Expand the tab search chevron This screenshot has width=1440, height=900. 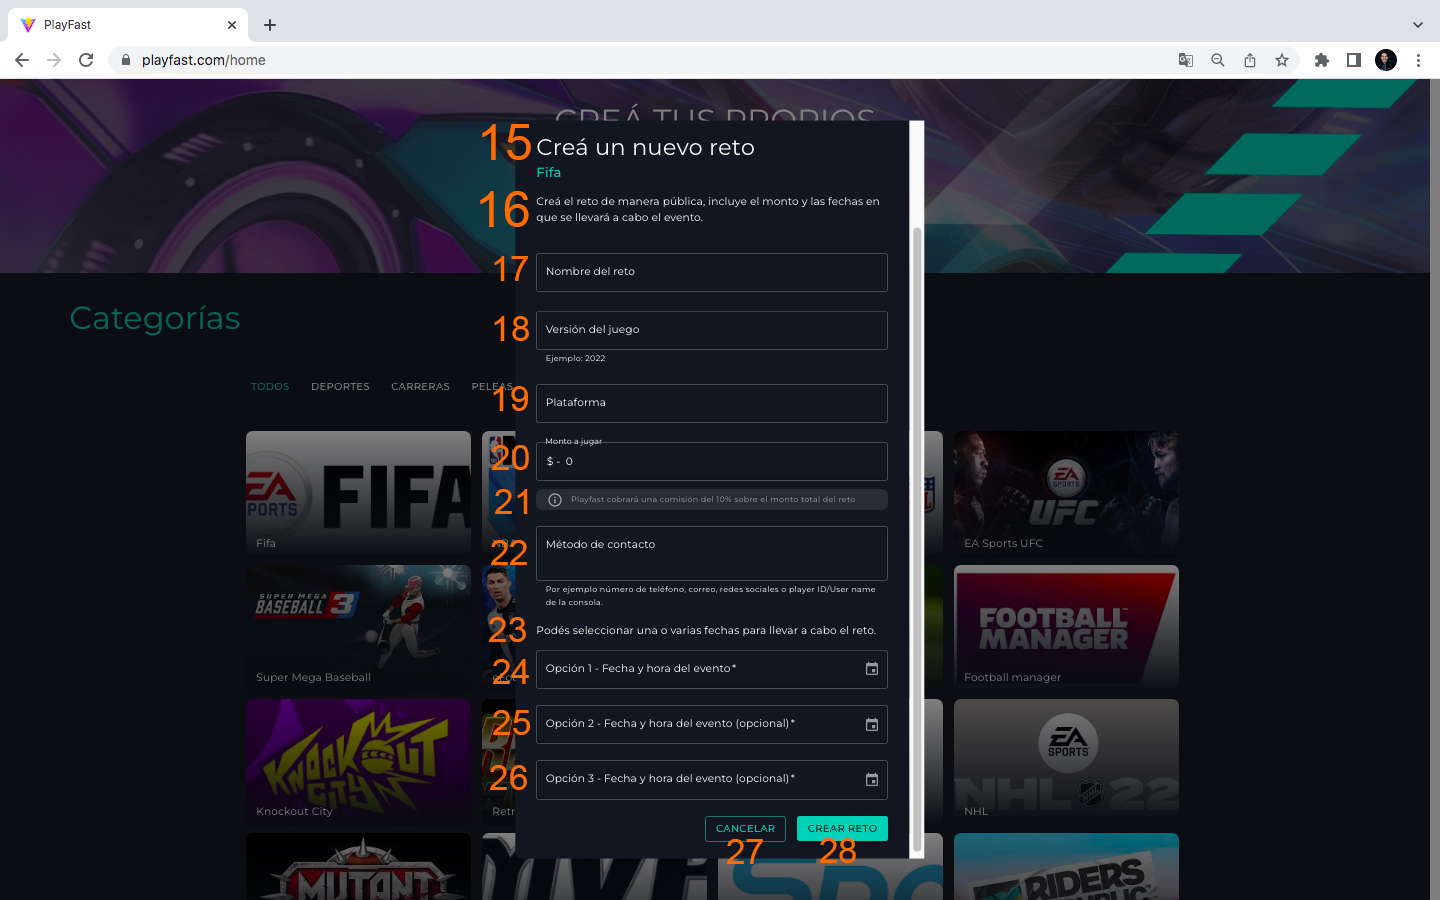click(x=1417, y=25)
